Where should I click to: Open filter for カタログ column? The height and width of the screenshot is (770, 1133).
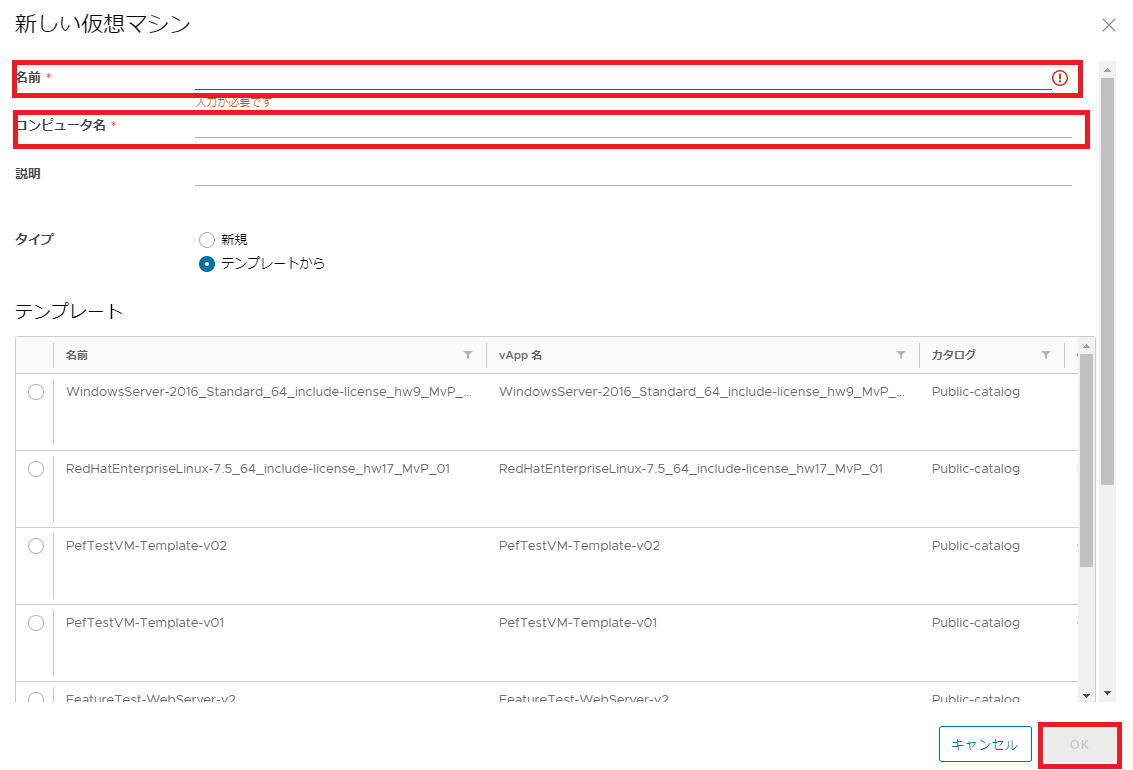[1046, 355]
